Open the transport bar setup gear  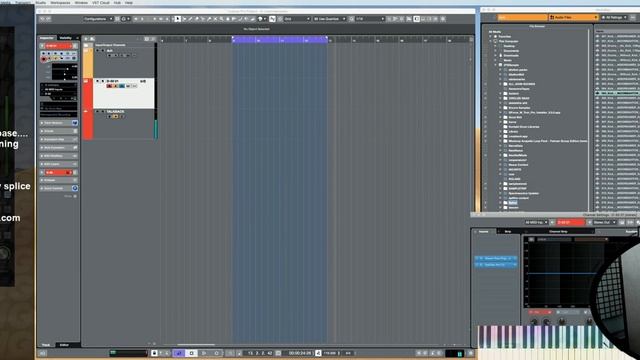coord(470,353)
